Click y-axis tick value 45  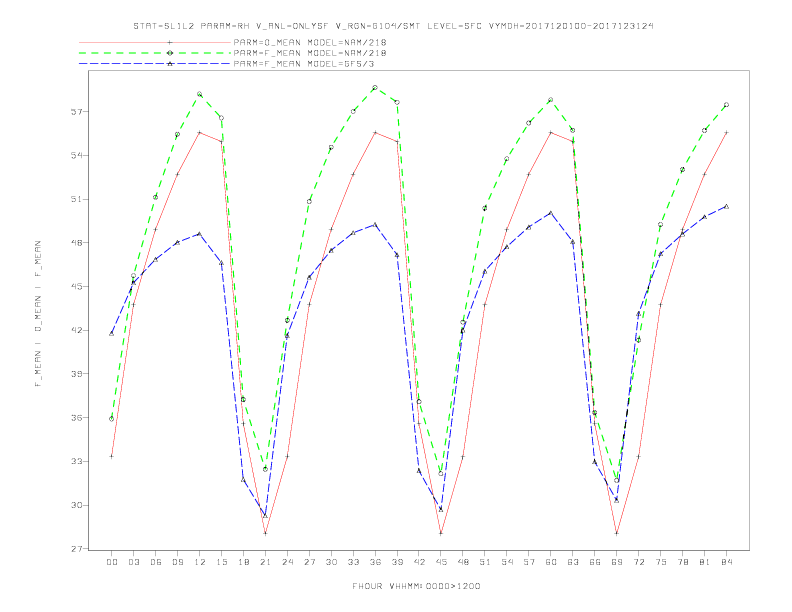pos(76,287)
